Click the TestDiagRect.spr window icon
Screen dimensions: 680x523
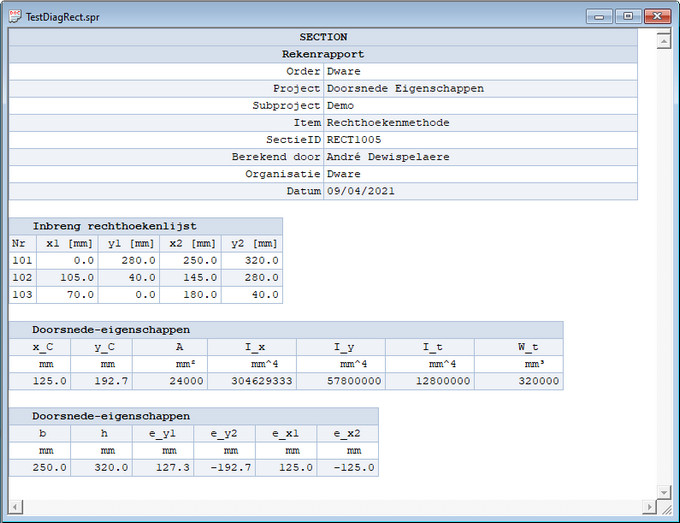(15, 16)
